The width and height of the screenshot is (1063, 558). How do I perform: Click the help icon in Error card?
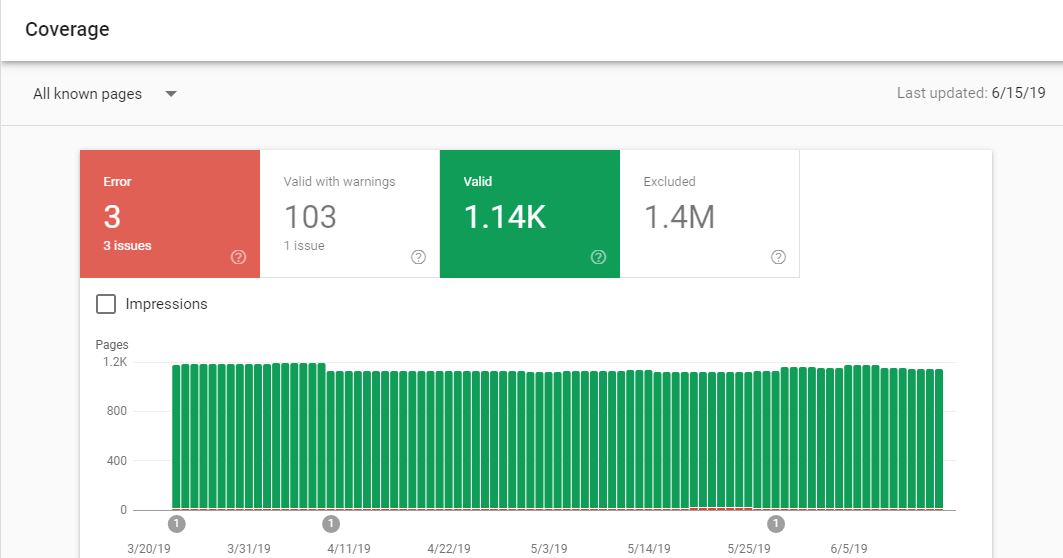238,257
